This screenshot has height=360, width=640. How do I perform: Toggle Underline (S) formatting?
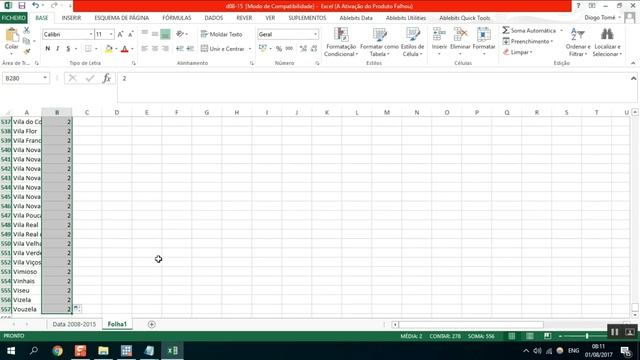coord(68,49)
